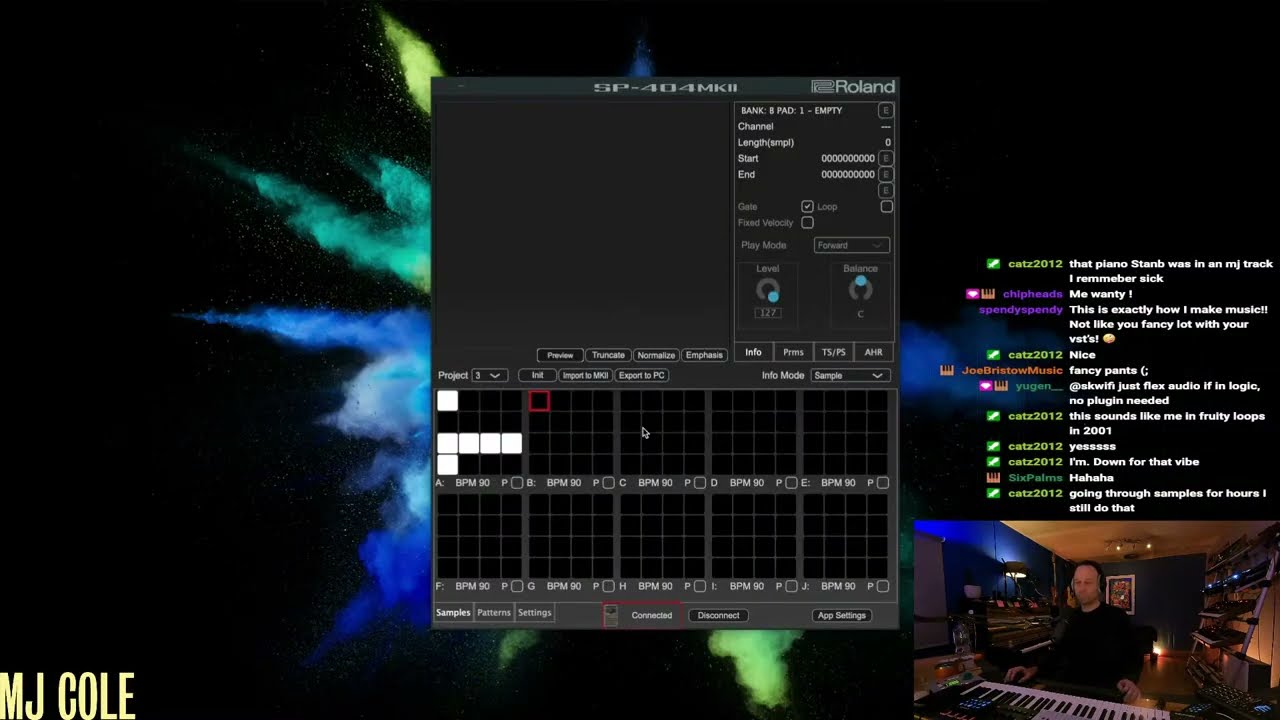This screenshot has height=720, width=1280.
Task: Click Import to MKII
Action: point(585,375)
